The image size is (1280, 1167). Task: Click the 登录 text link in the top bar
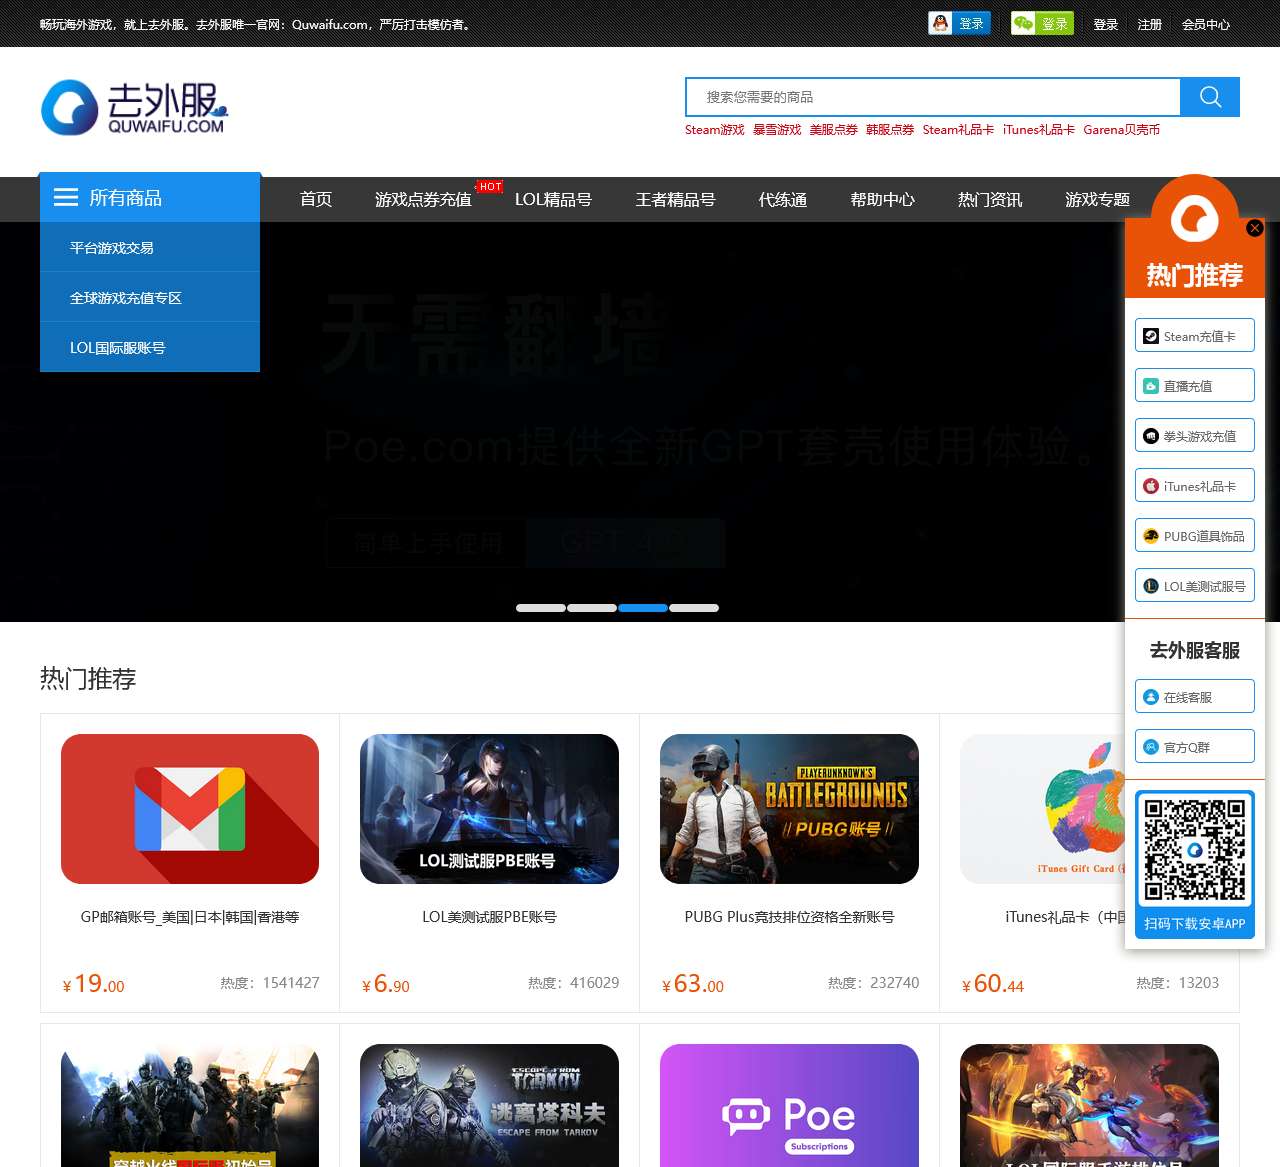coord(1106,24)
